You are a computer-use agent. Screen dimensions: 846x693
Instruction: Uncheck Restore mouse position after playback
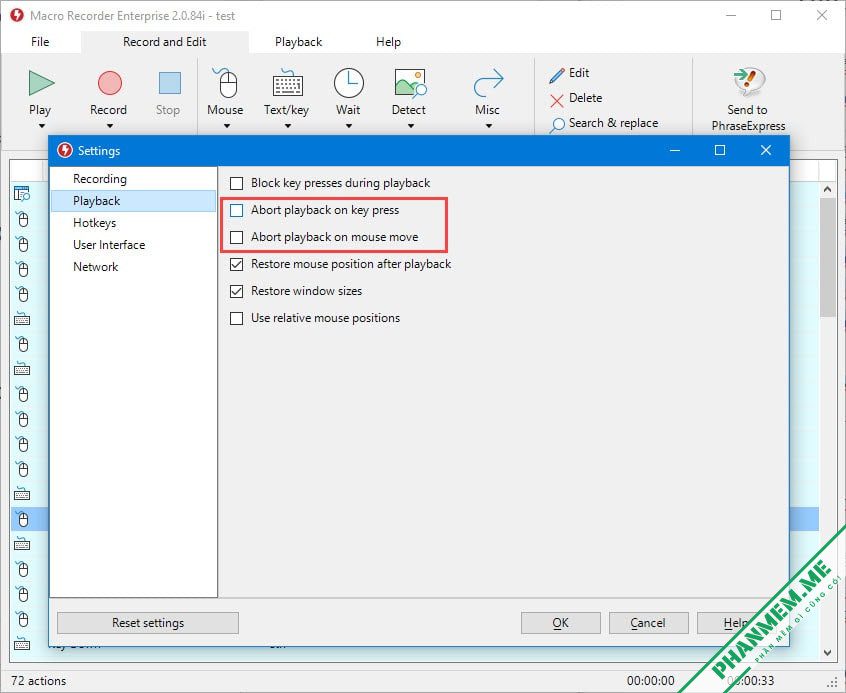tap(236, 264)
